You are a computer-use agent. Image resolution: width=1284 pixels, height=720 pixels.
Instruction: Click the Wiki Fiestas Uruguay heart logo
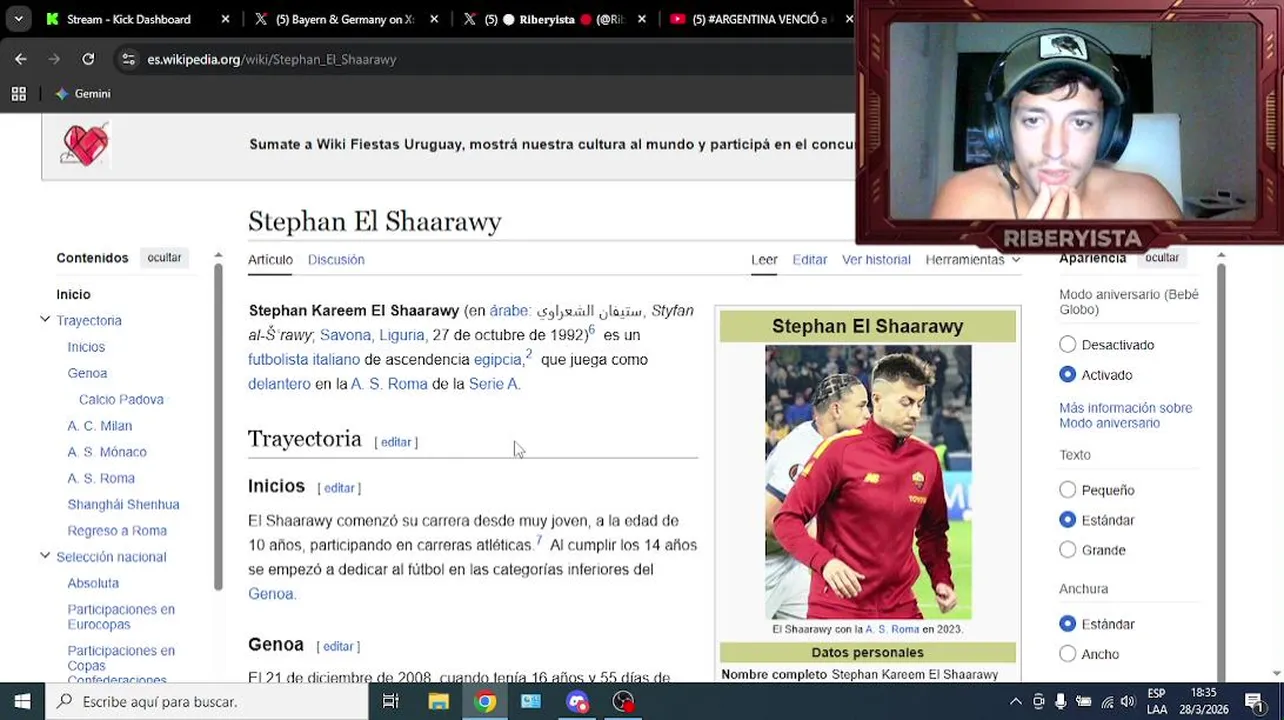click(x=85, y=146)
